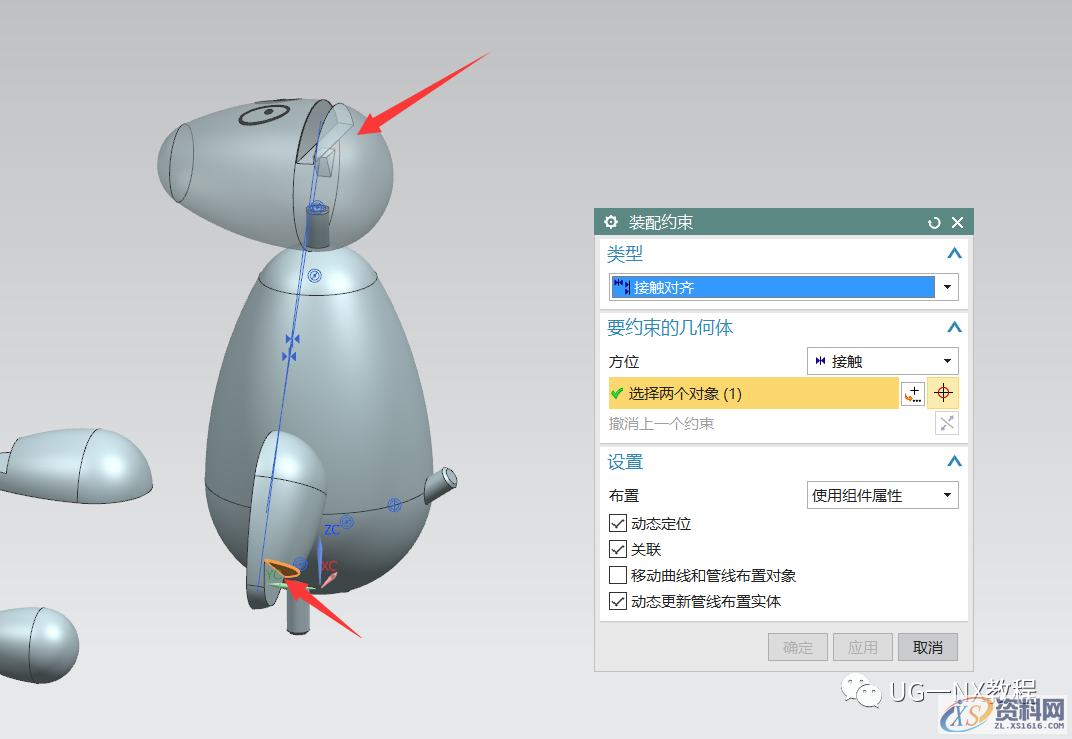1072x739 pixels.
Task: Click the add-object plus icon beside 选择两个对象
Action: tap(912, 394)
